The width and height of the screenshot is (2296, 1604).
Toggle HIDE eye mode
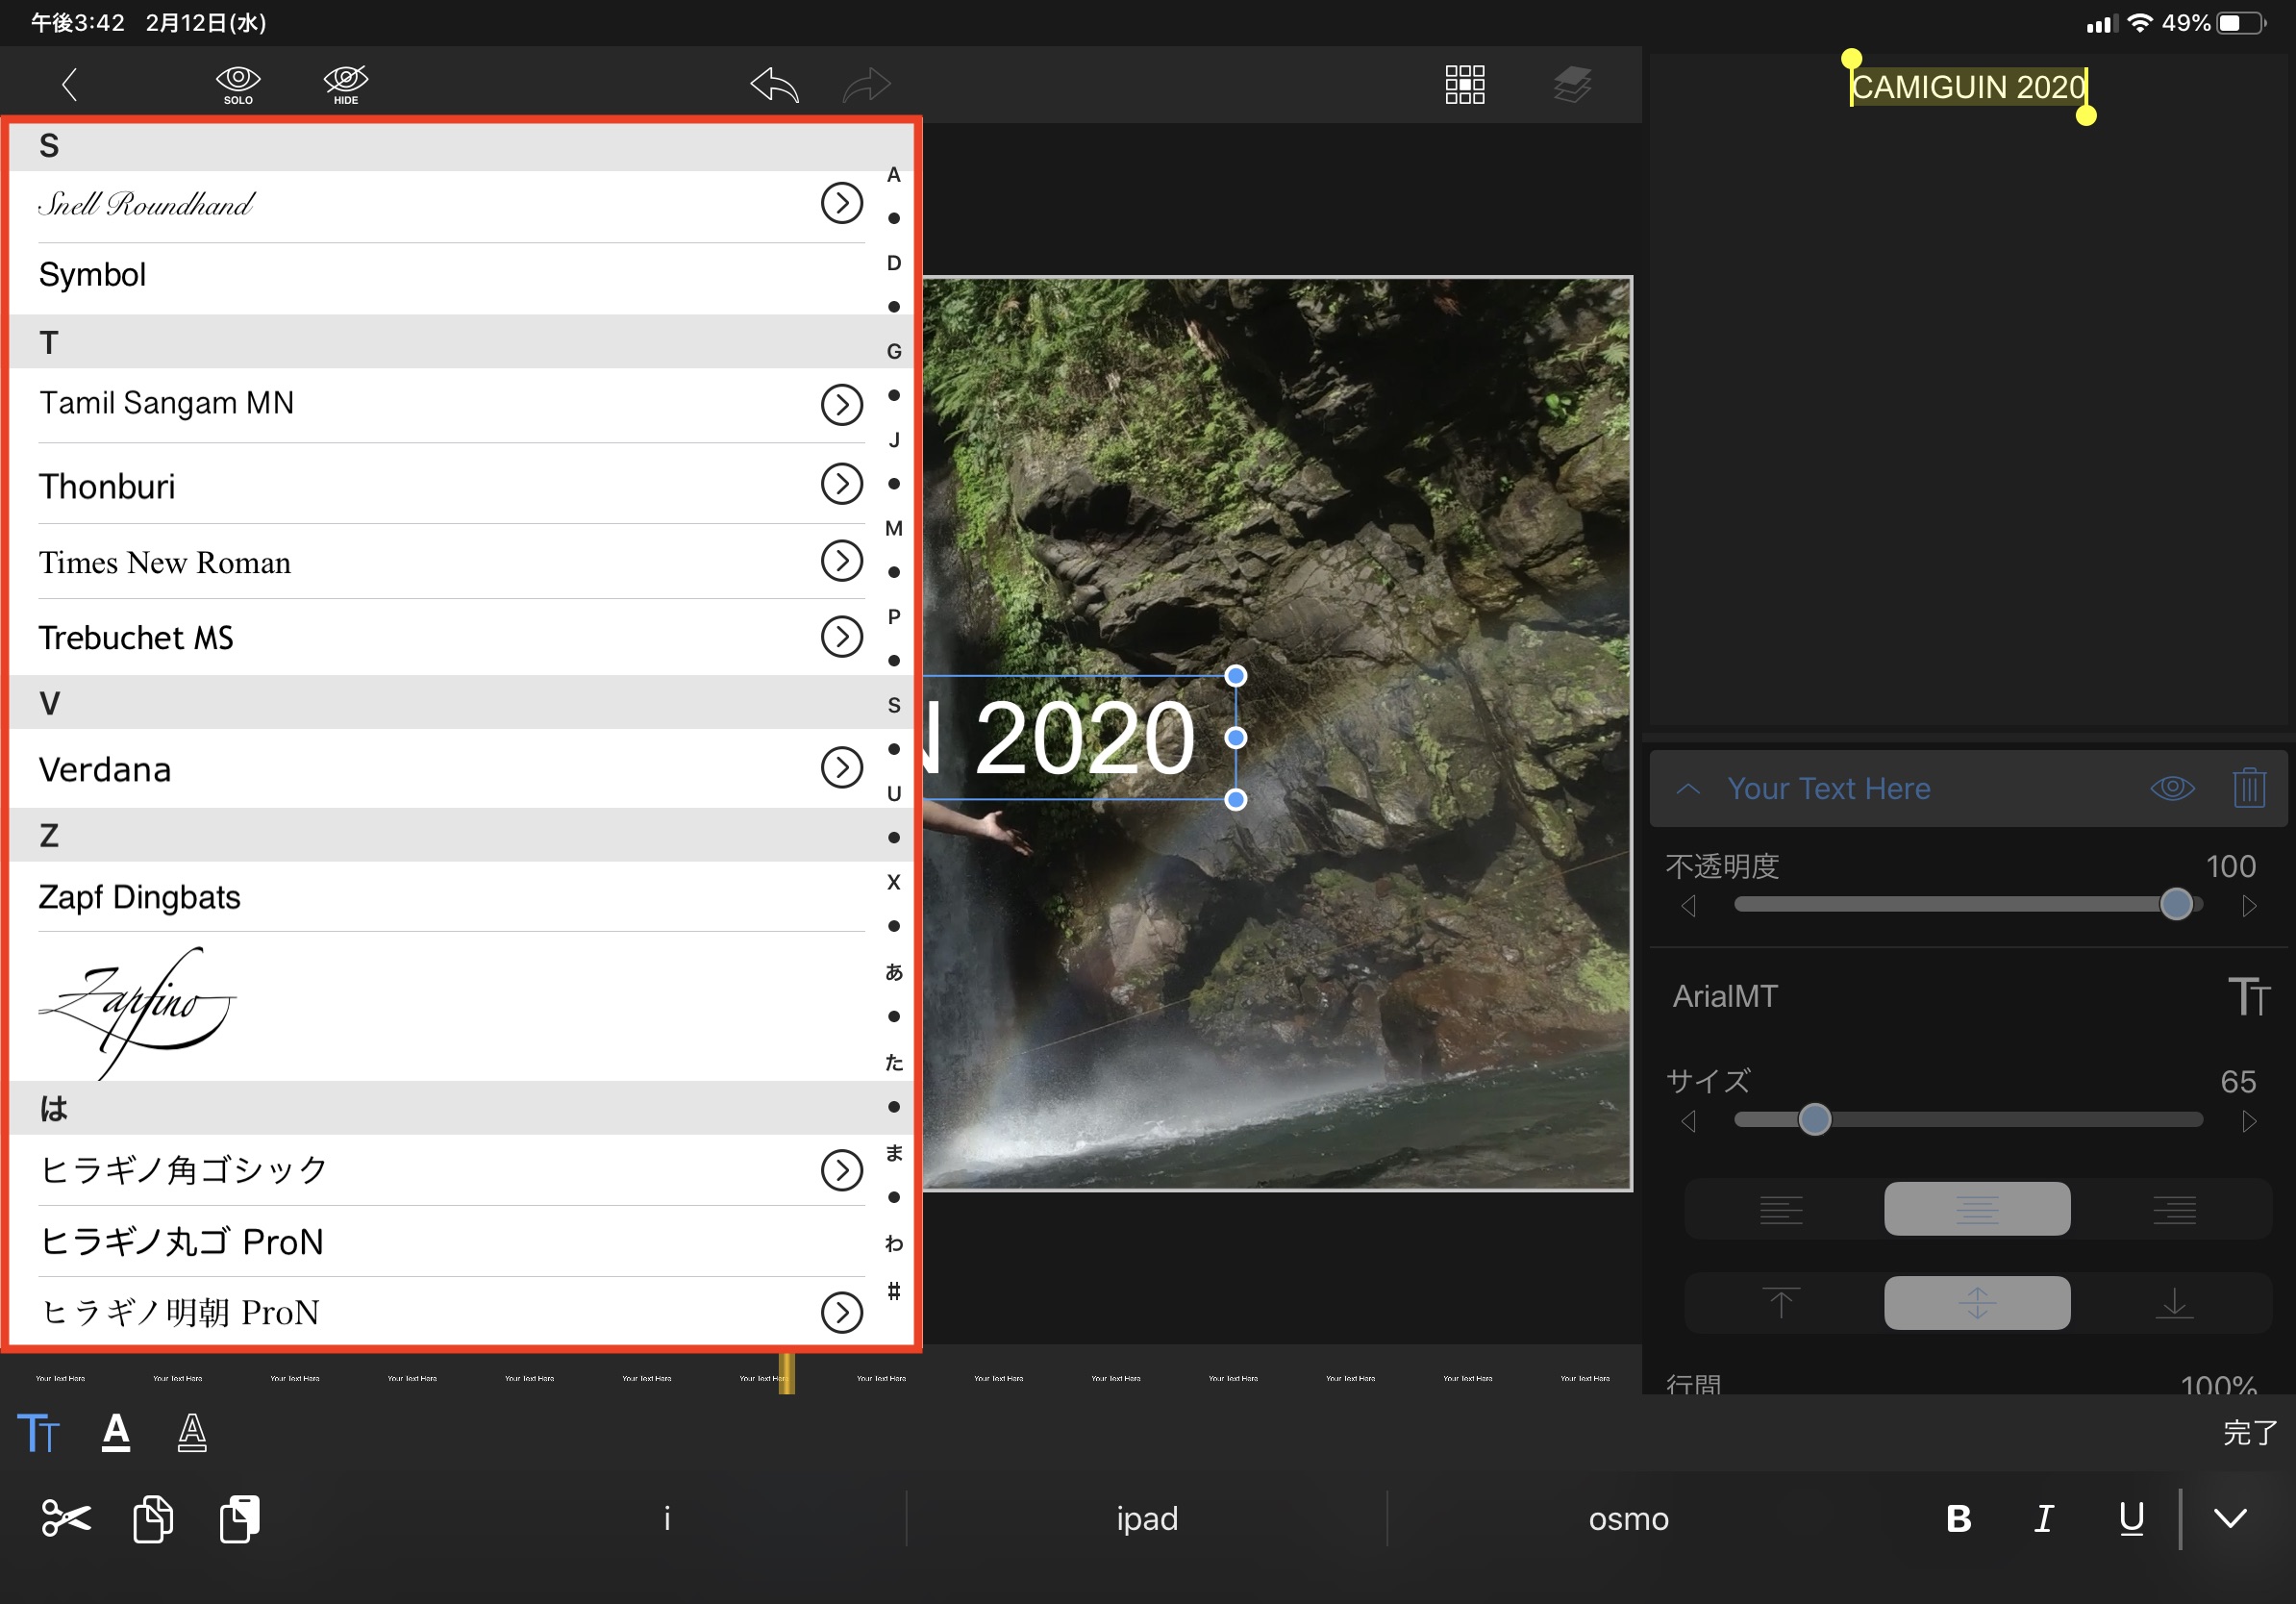click(346, 85)
